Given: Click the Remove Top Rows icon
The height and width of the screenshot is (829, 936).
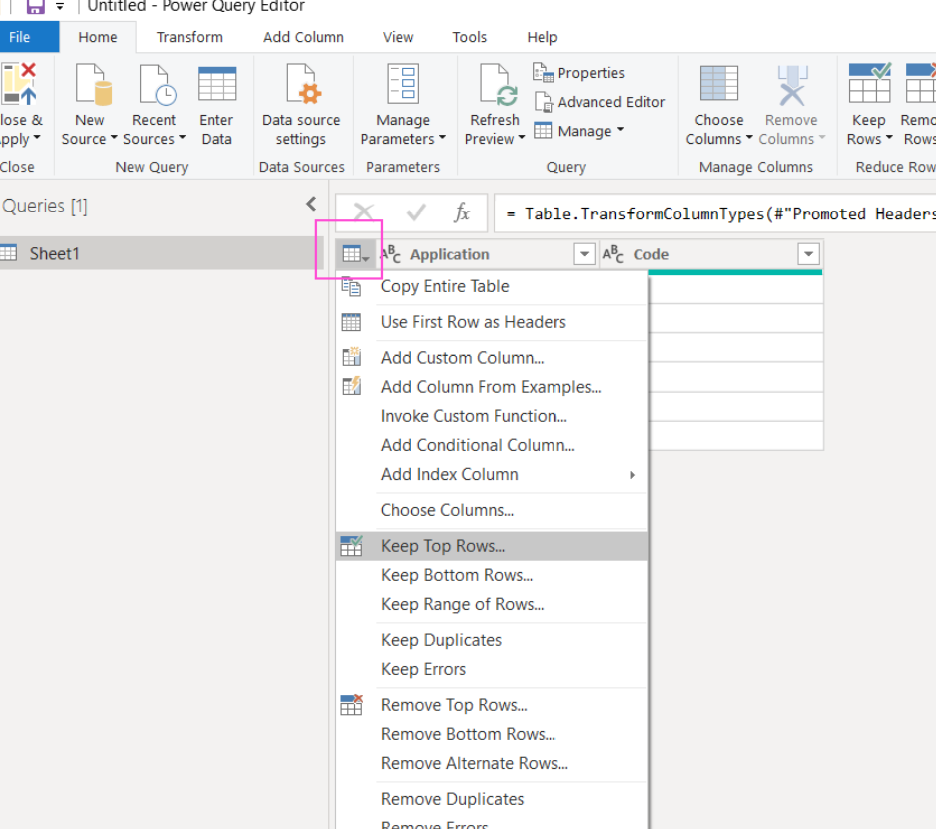Looking at the screenshot, I should pos(351,704).
